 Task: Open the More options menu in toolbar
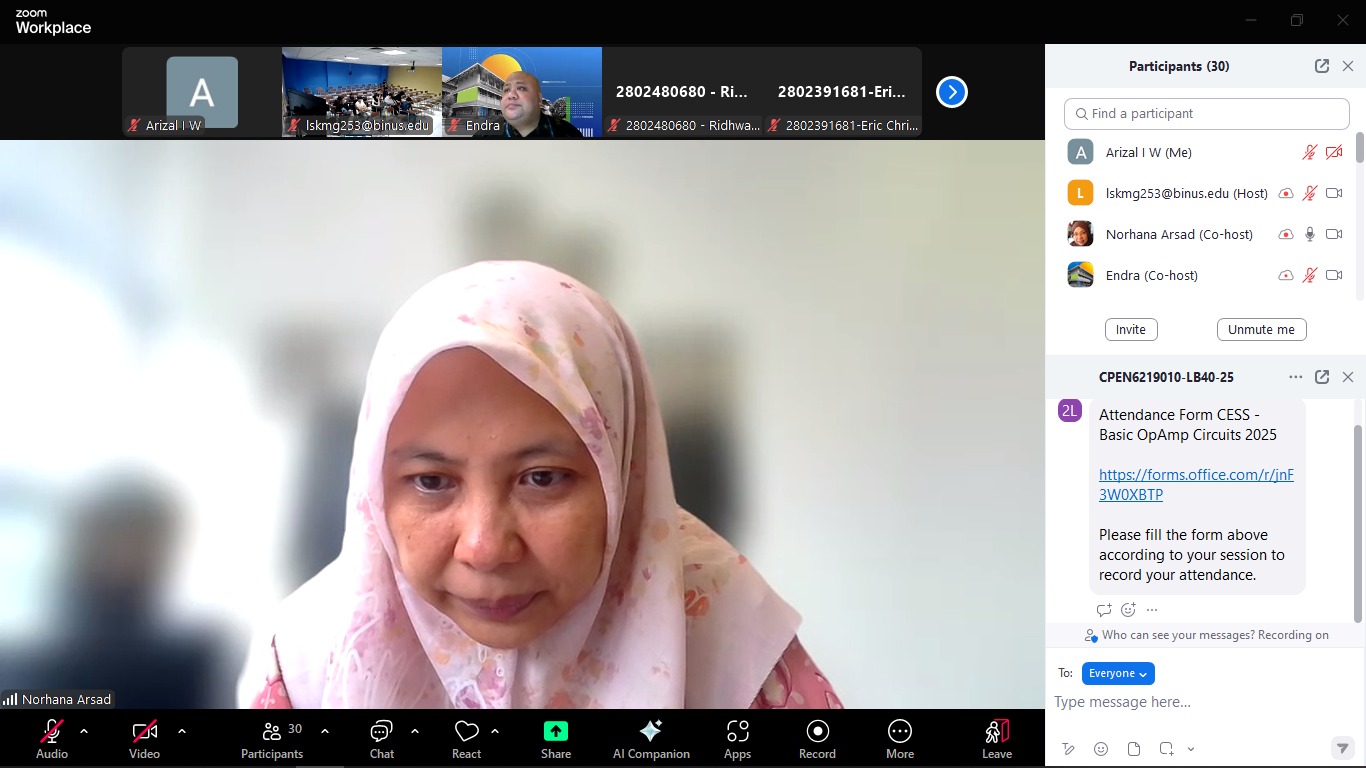900,739
